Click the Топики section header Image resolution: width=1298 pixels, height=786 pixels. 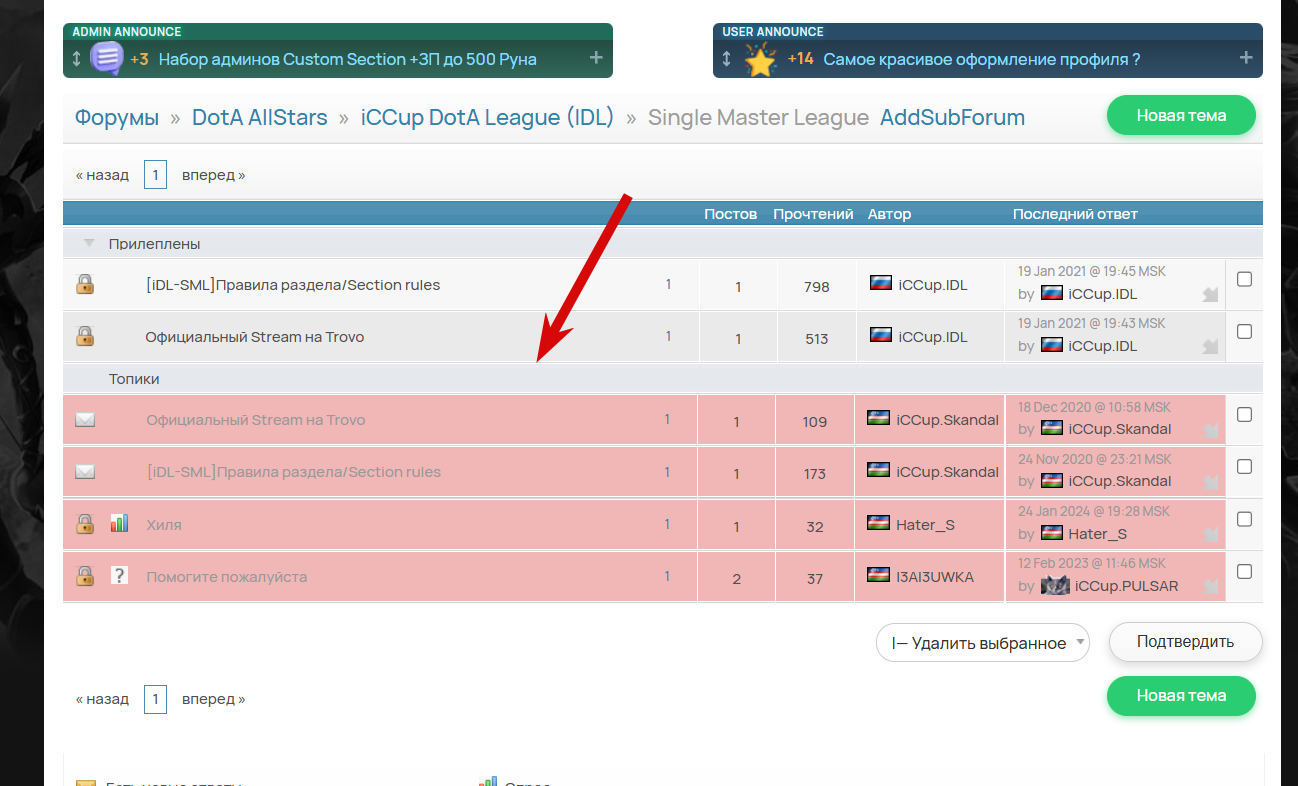[x=134, y=379]
